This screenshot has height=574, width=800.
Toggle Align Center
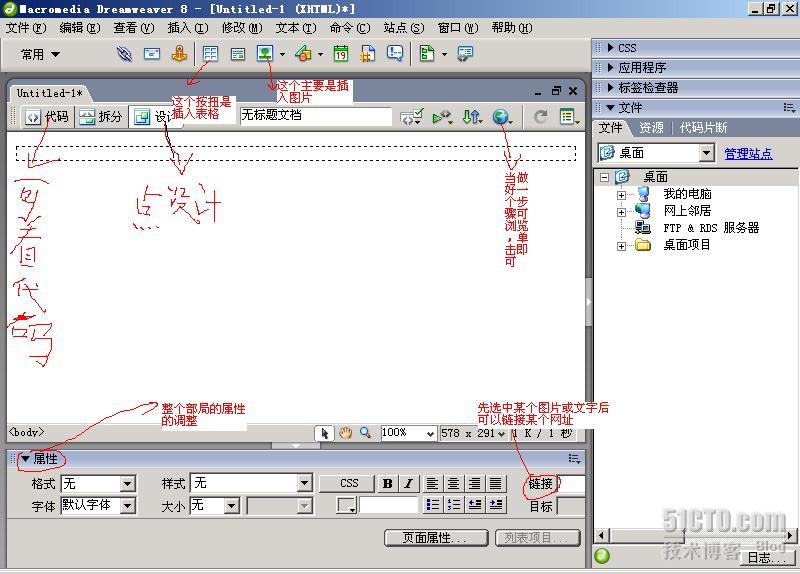coord(453,484)
